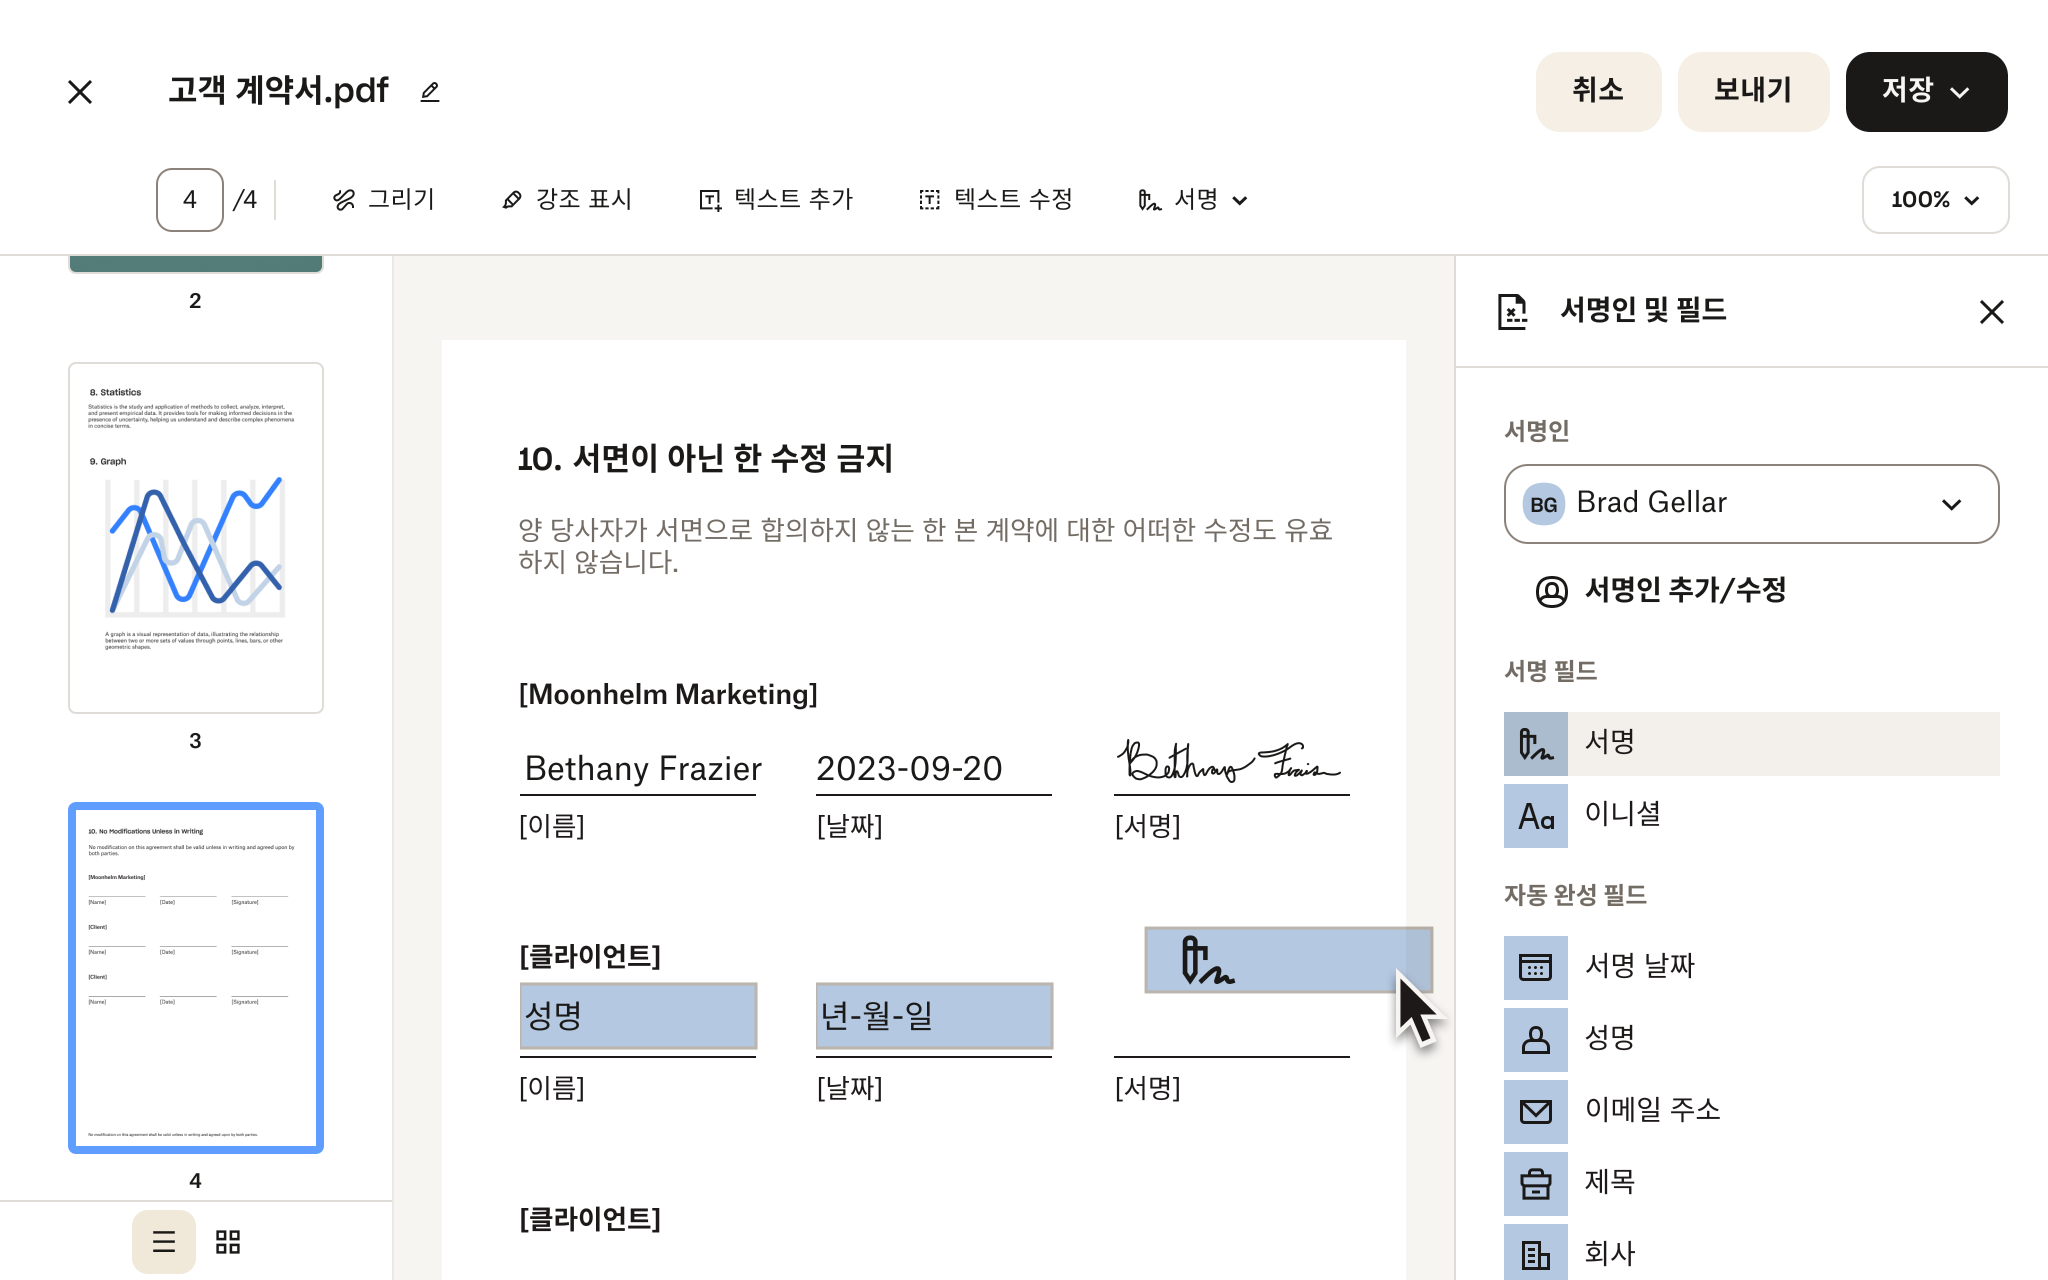Image resolution: width=2048 pixels, height=1280 pixels.
Task: Close the 서명인 및 필드 panel
Action: click(1992, 312)
